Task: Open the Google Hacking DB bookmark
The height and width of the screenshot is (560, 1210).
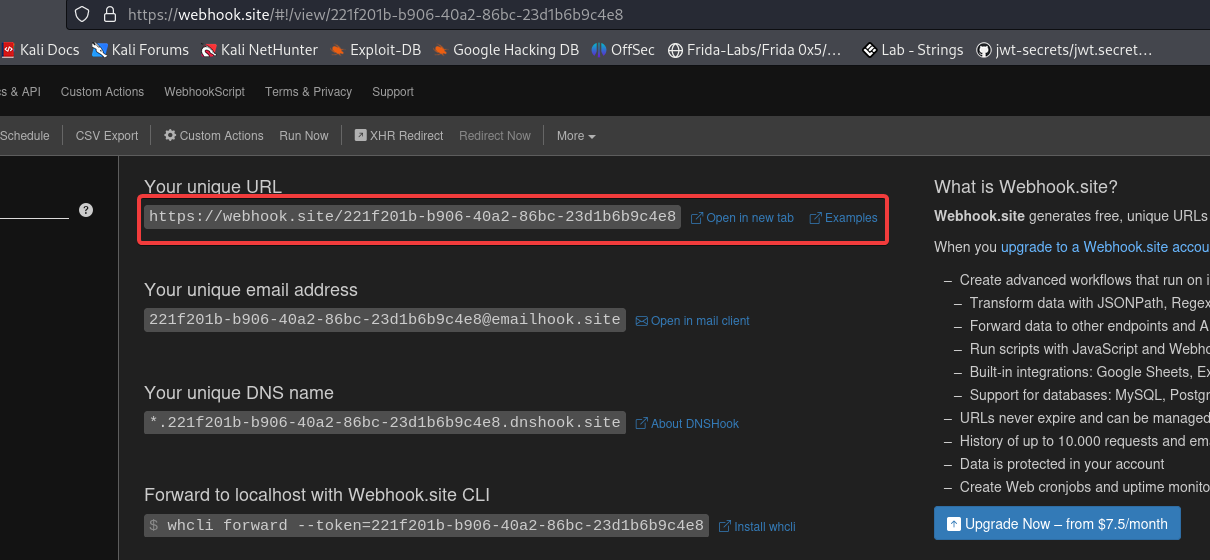Action: click(505, 49)
